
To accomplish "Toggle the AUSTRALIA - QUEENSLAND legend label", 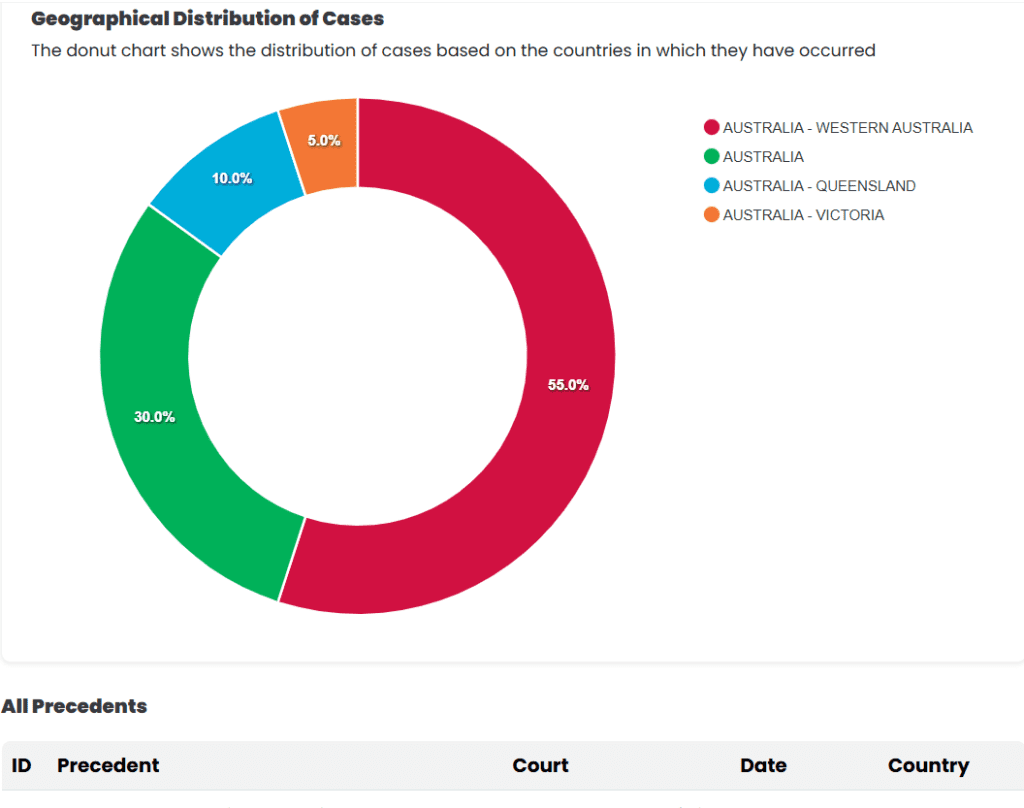I will click(x=819, y=186).
